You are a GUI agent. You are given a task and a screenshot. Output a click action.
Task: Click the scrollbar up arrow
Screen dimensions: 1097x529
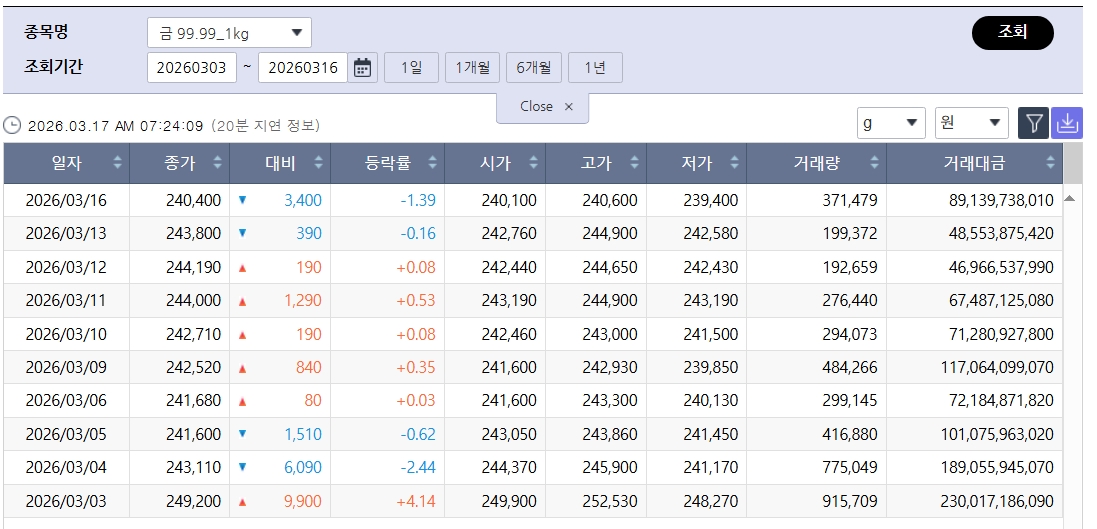1069,199
